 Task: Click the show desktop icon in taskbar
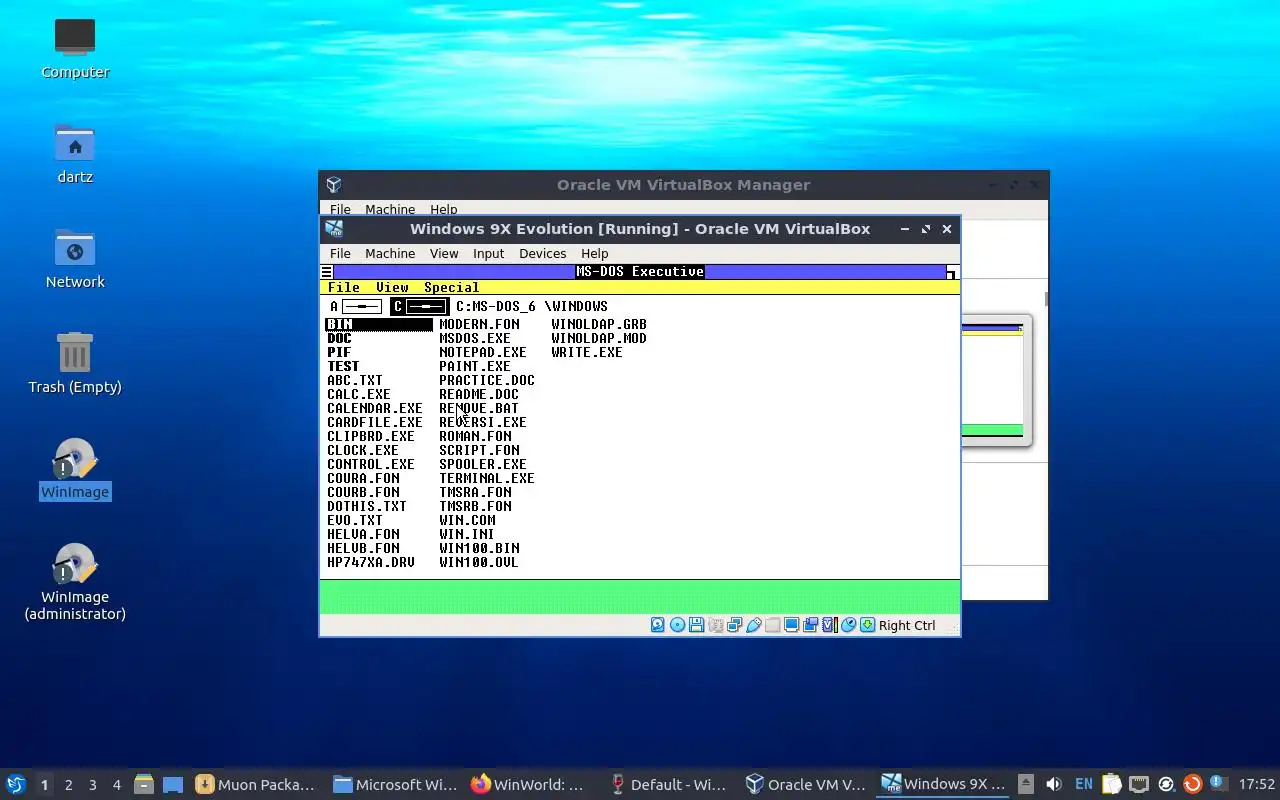(172, 784)
